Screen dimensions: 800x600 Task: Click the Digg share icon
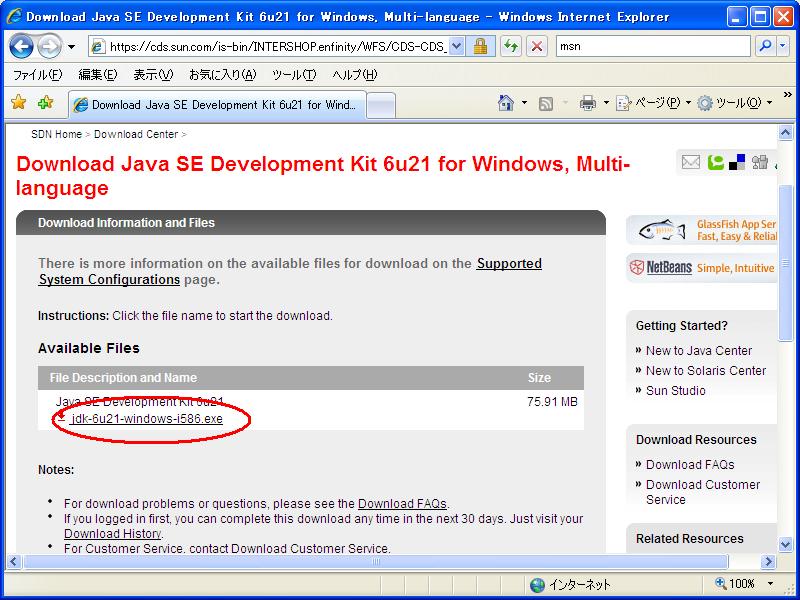(x=760, y=162)
